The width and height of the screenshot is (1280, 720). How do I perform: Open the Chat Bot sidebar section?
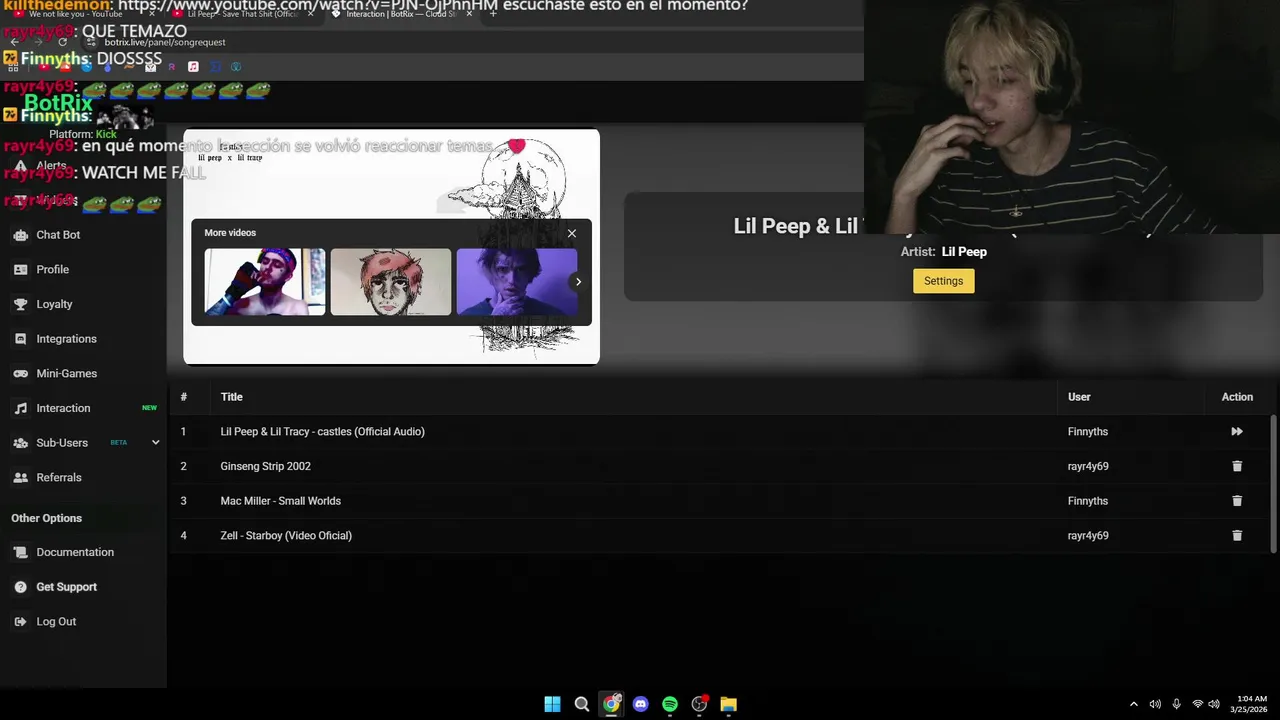58,235
